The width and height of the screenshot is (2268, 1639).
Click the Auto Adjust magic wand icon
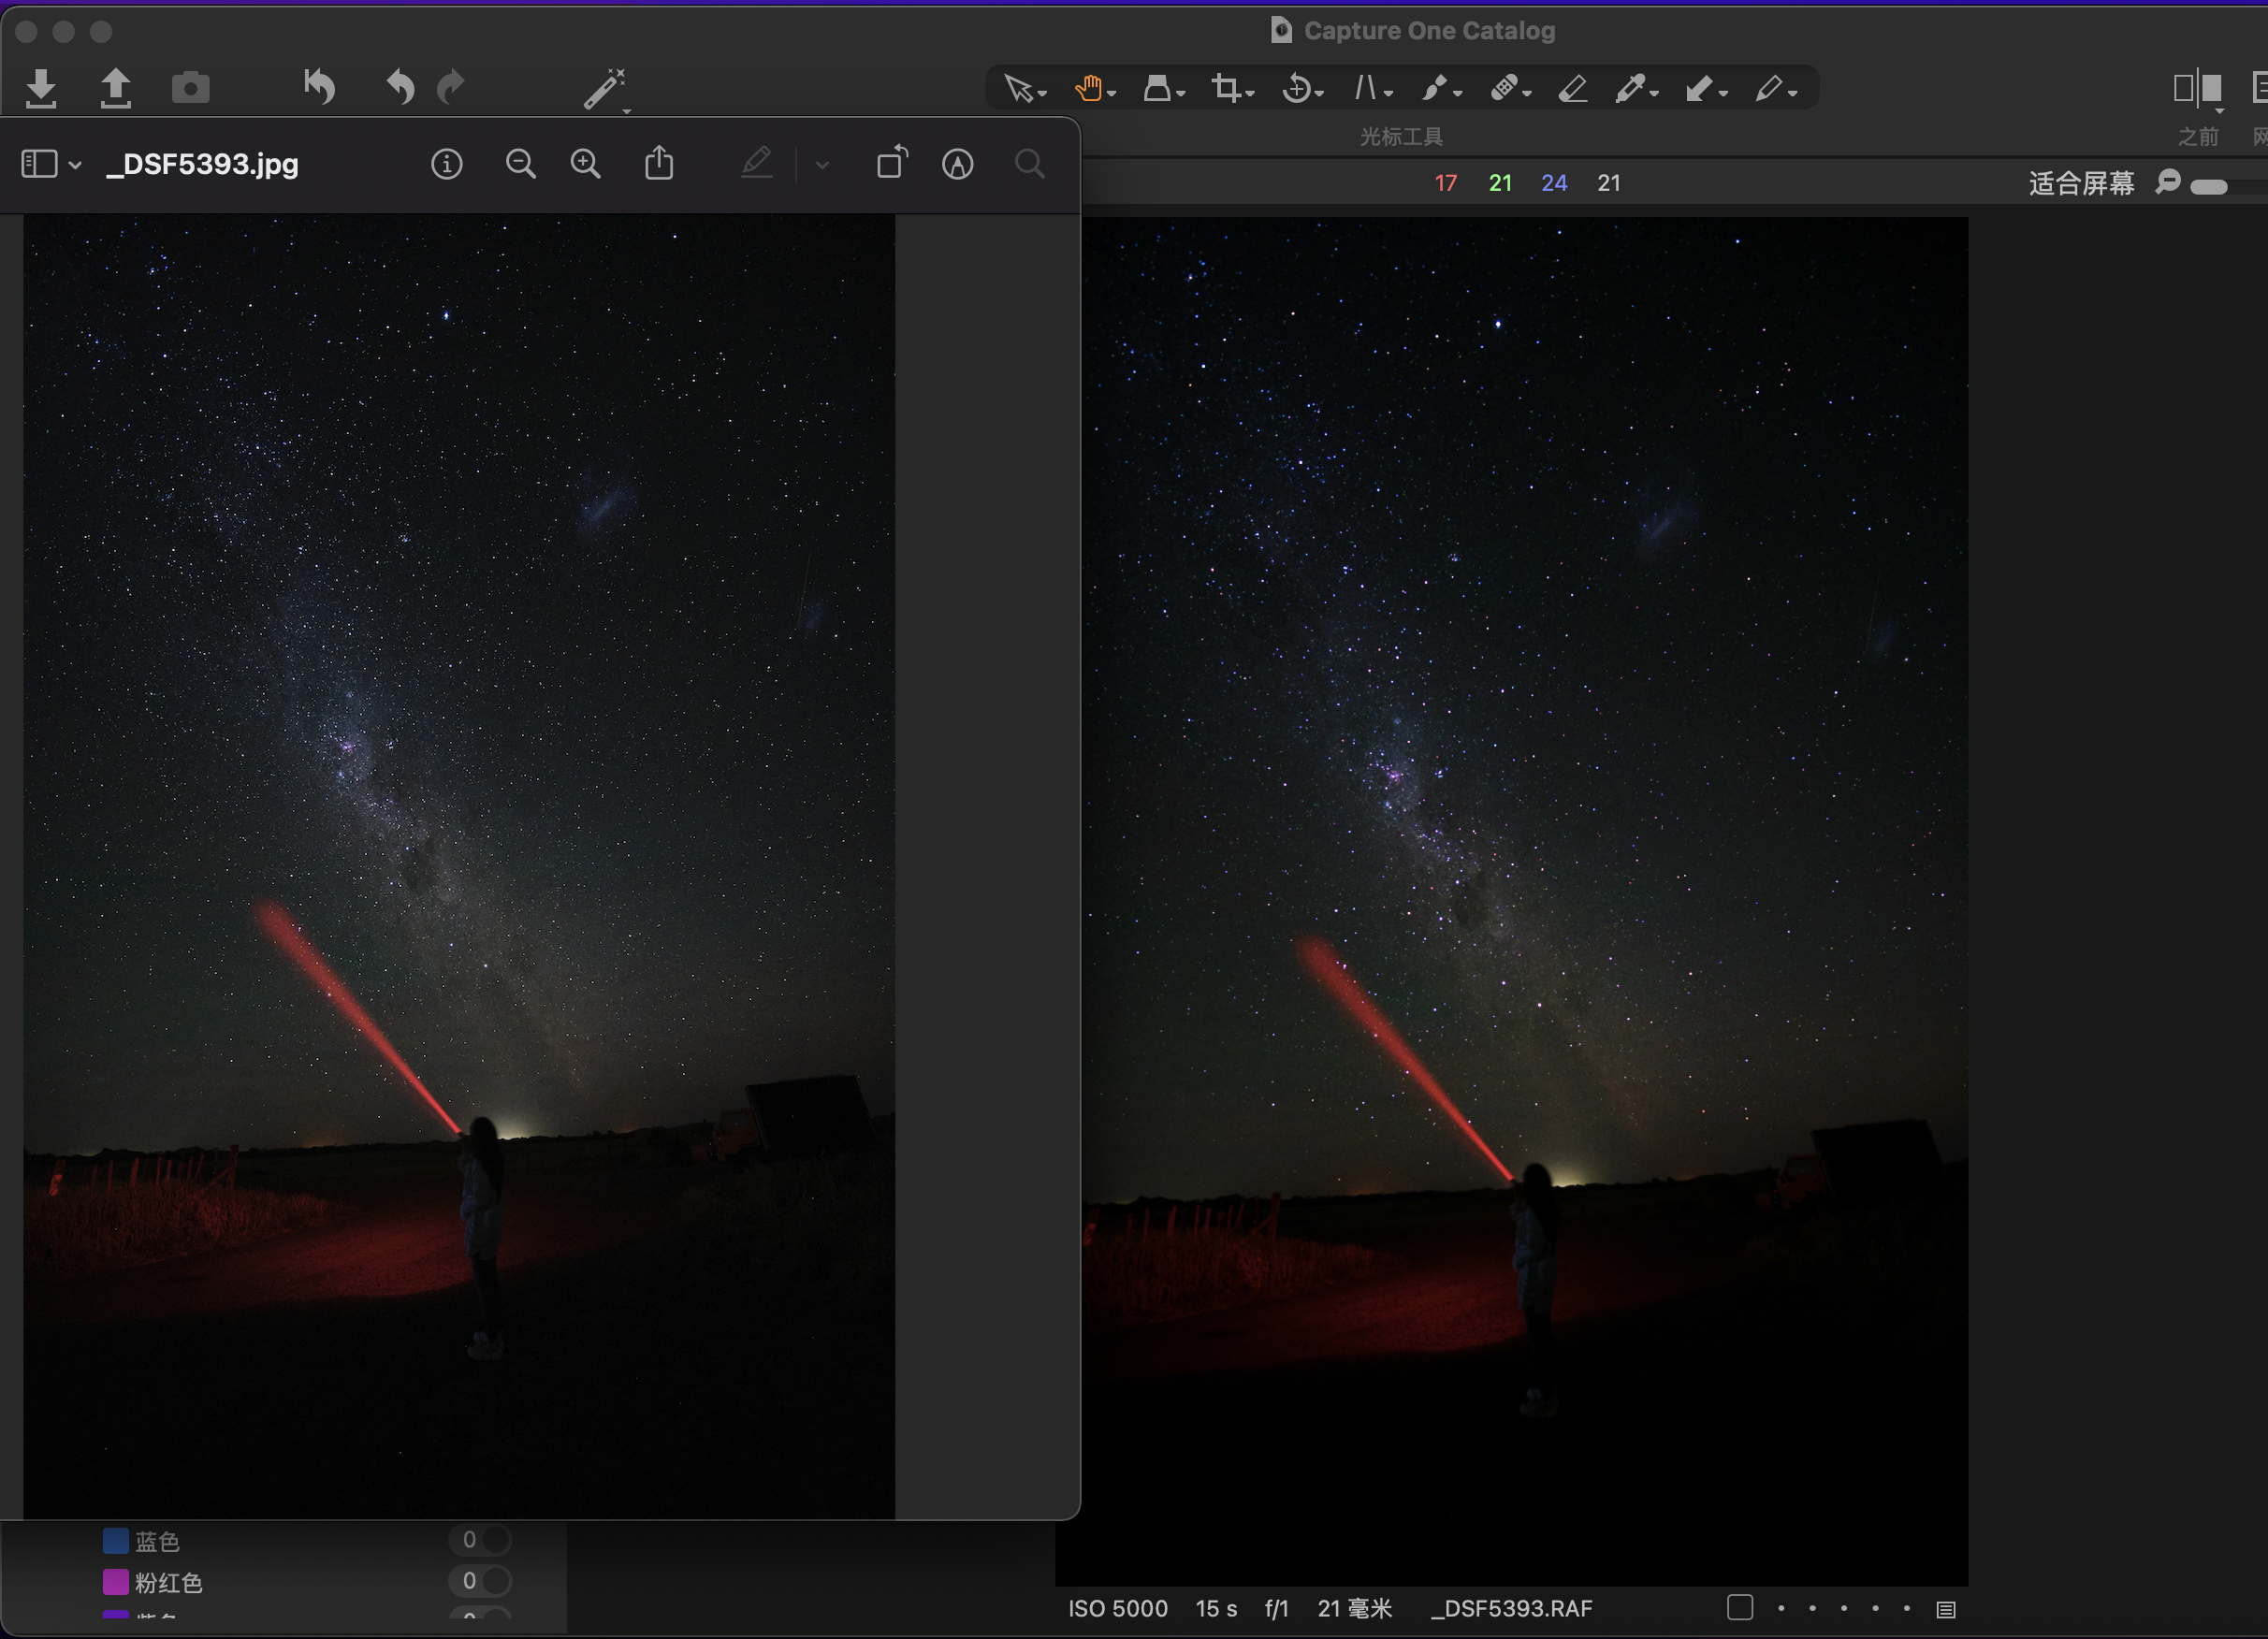[x=605, y=89]
